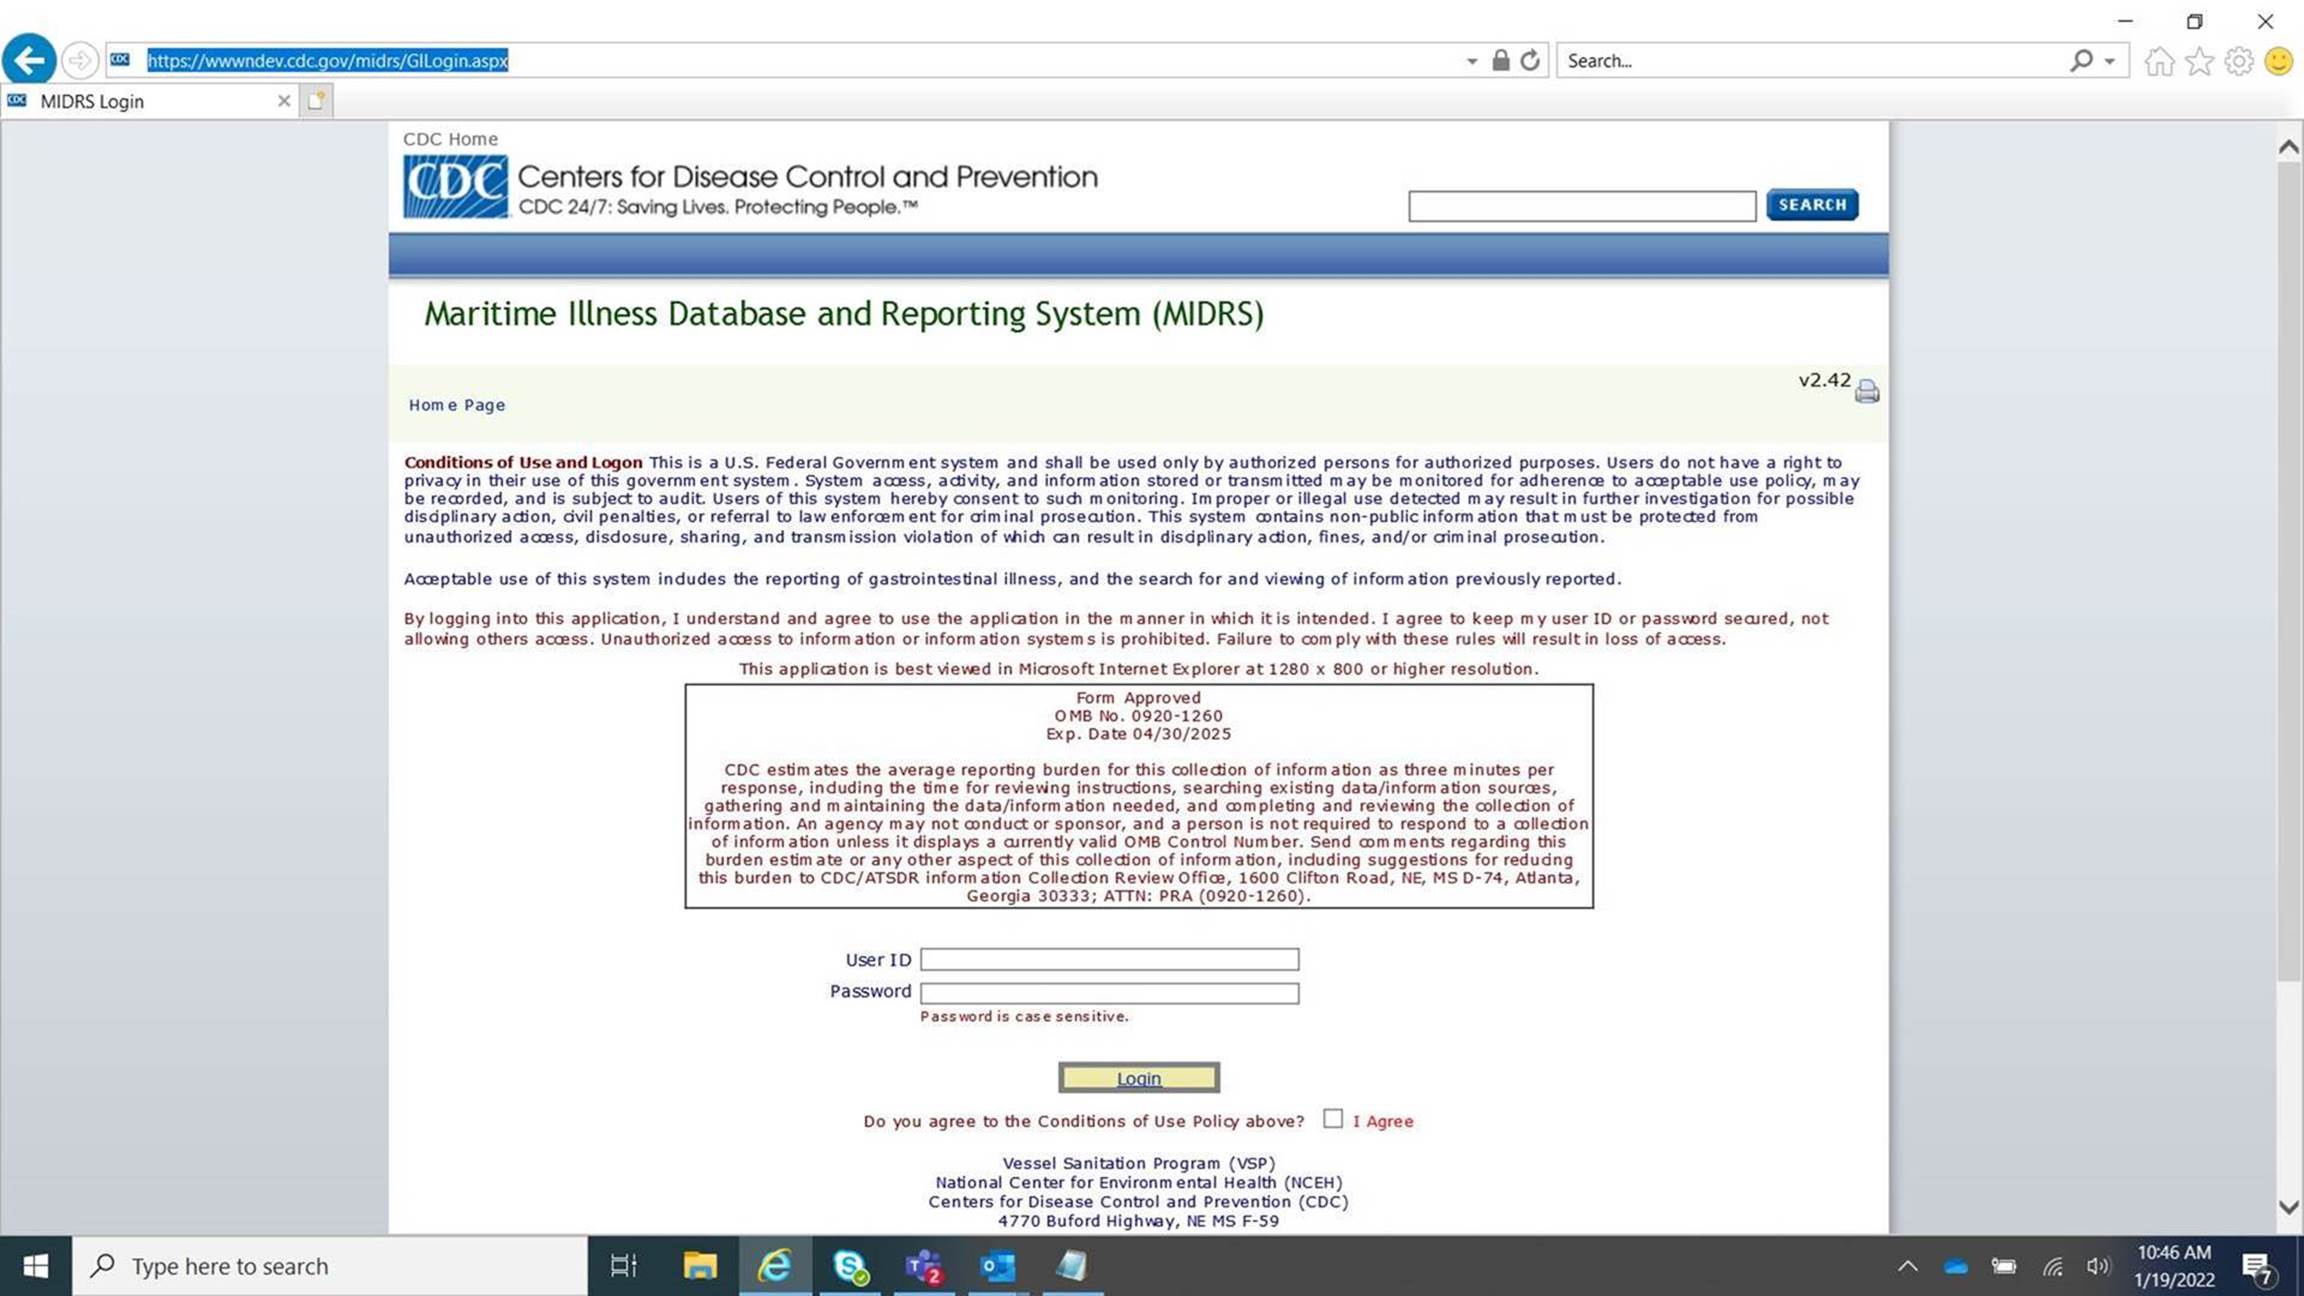Open browser settings gear icon

click(x=2239, y=61)
